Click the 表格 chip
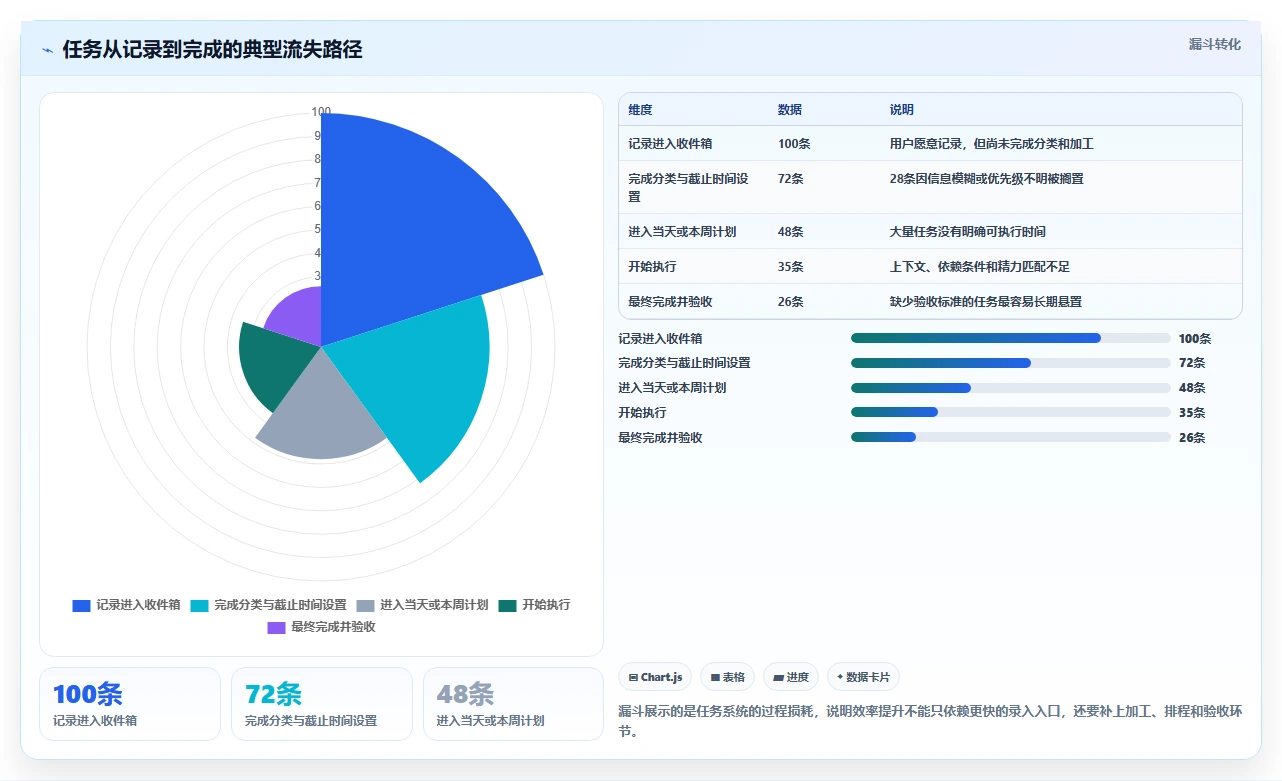Viewport: 1282px width, 781px height. pos(727,677)
